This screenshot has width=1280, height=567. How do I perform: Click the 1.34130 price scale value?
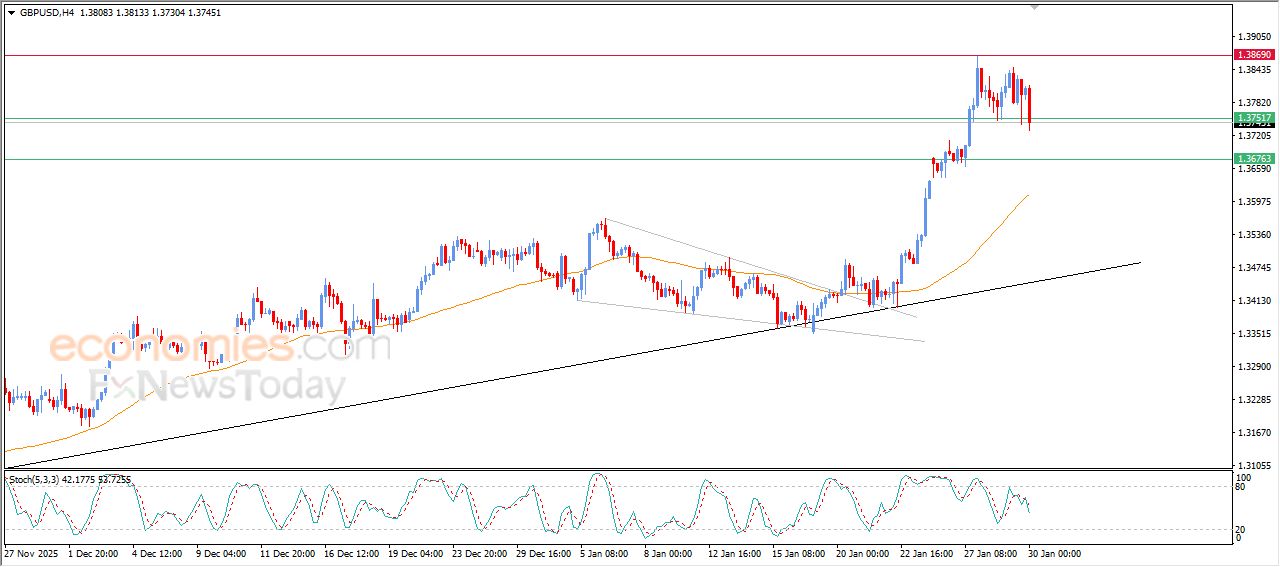tap(1254, 301)
